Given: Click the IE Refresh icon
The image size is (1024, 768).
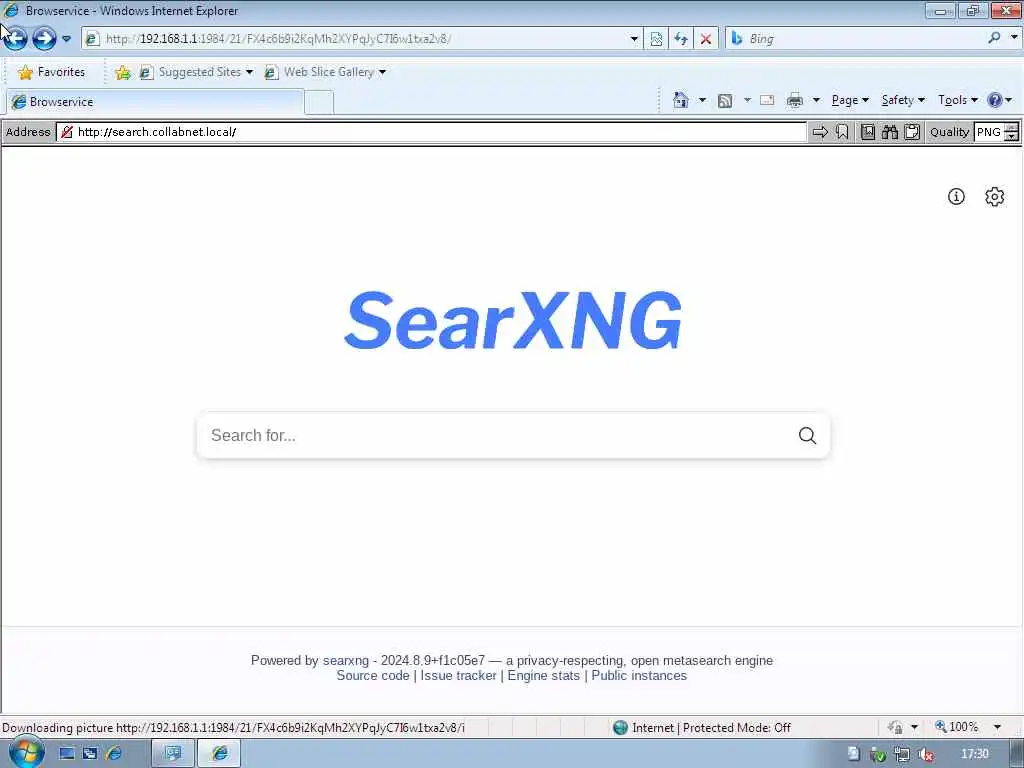Looking at the screenshot, I should click(x=680, y=39).
